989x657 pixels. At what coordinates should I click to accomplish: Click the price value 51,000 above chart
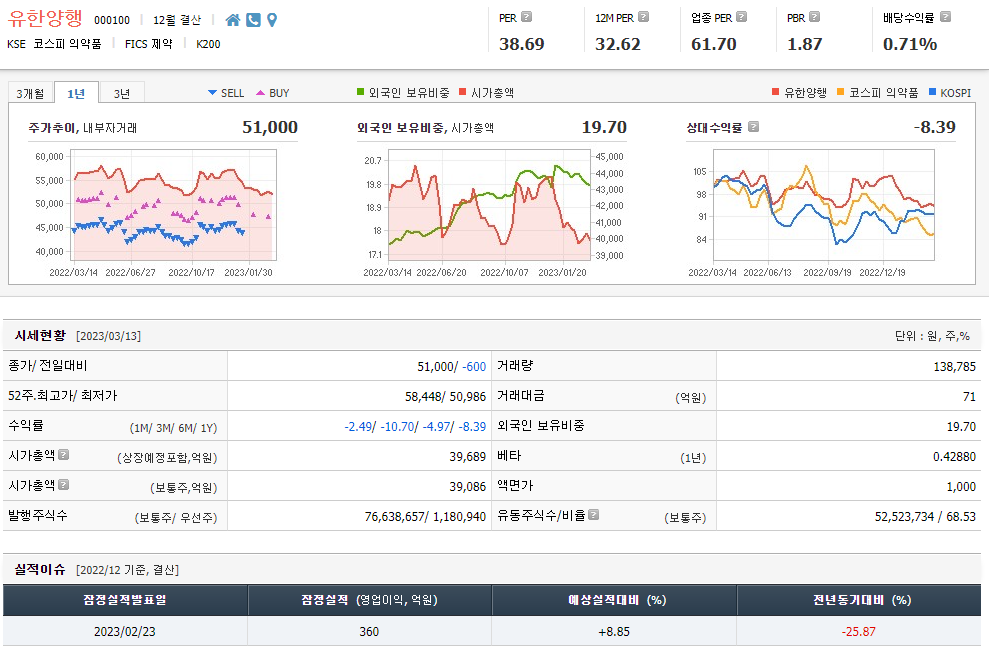[x=270, y=127]
